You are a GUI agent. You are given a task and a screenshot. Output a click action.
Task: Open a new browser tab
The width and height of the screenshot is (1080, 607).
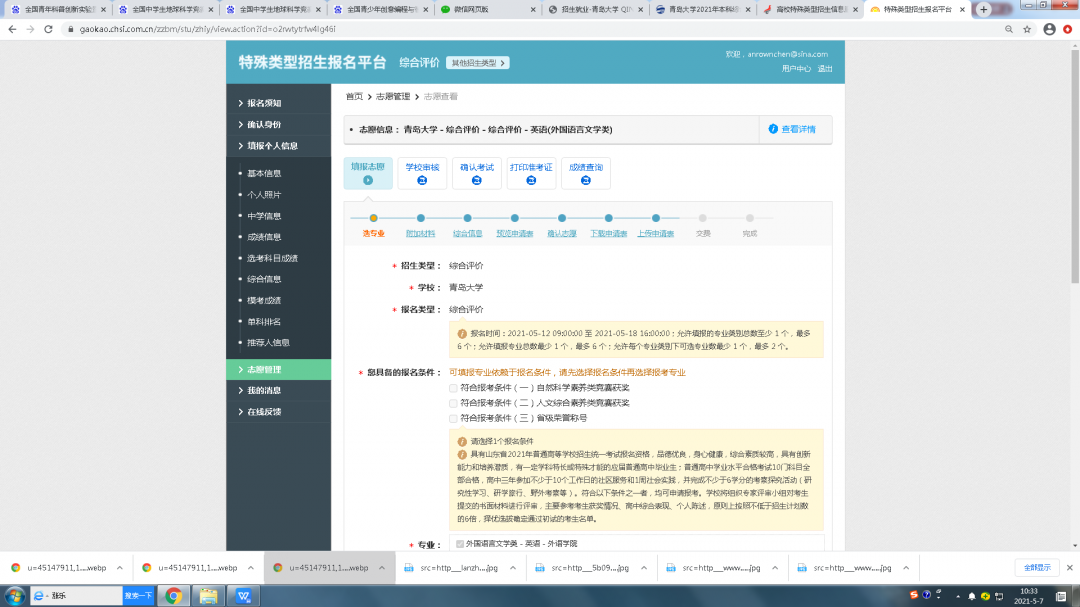(984, 9)
